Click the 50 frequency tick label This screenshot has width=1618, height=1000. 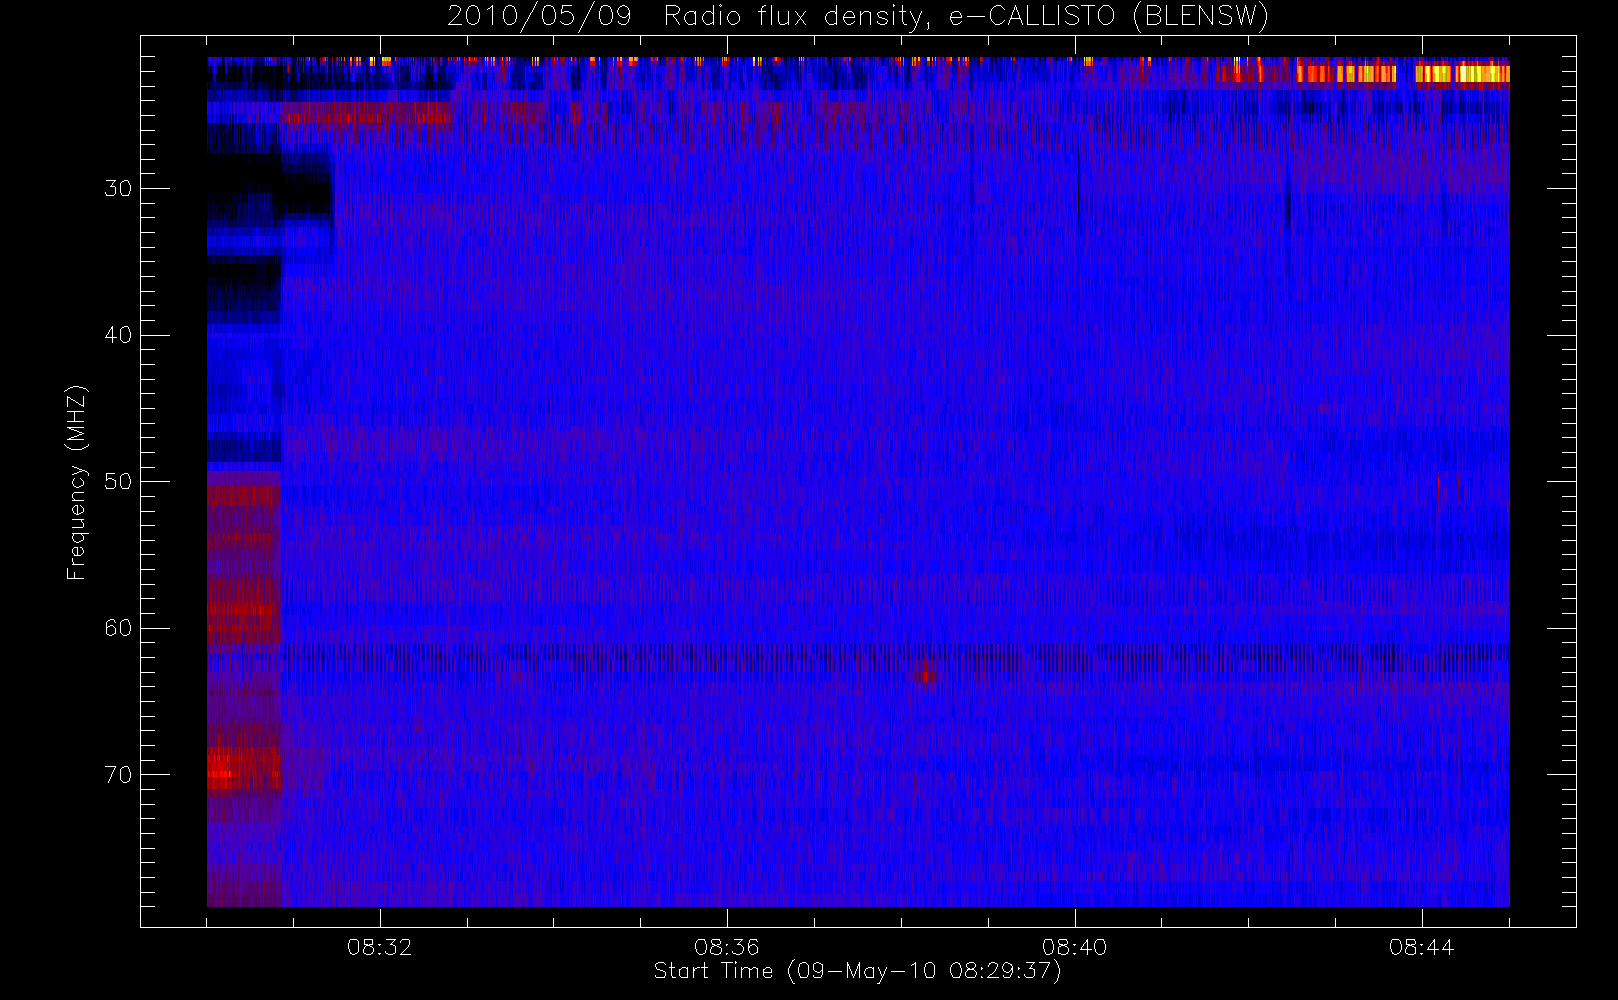pos(118,481)
